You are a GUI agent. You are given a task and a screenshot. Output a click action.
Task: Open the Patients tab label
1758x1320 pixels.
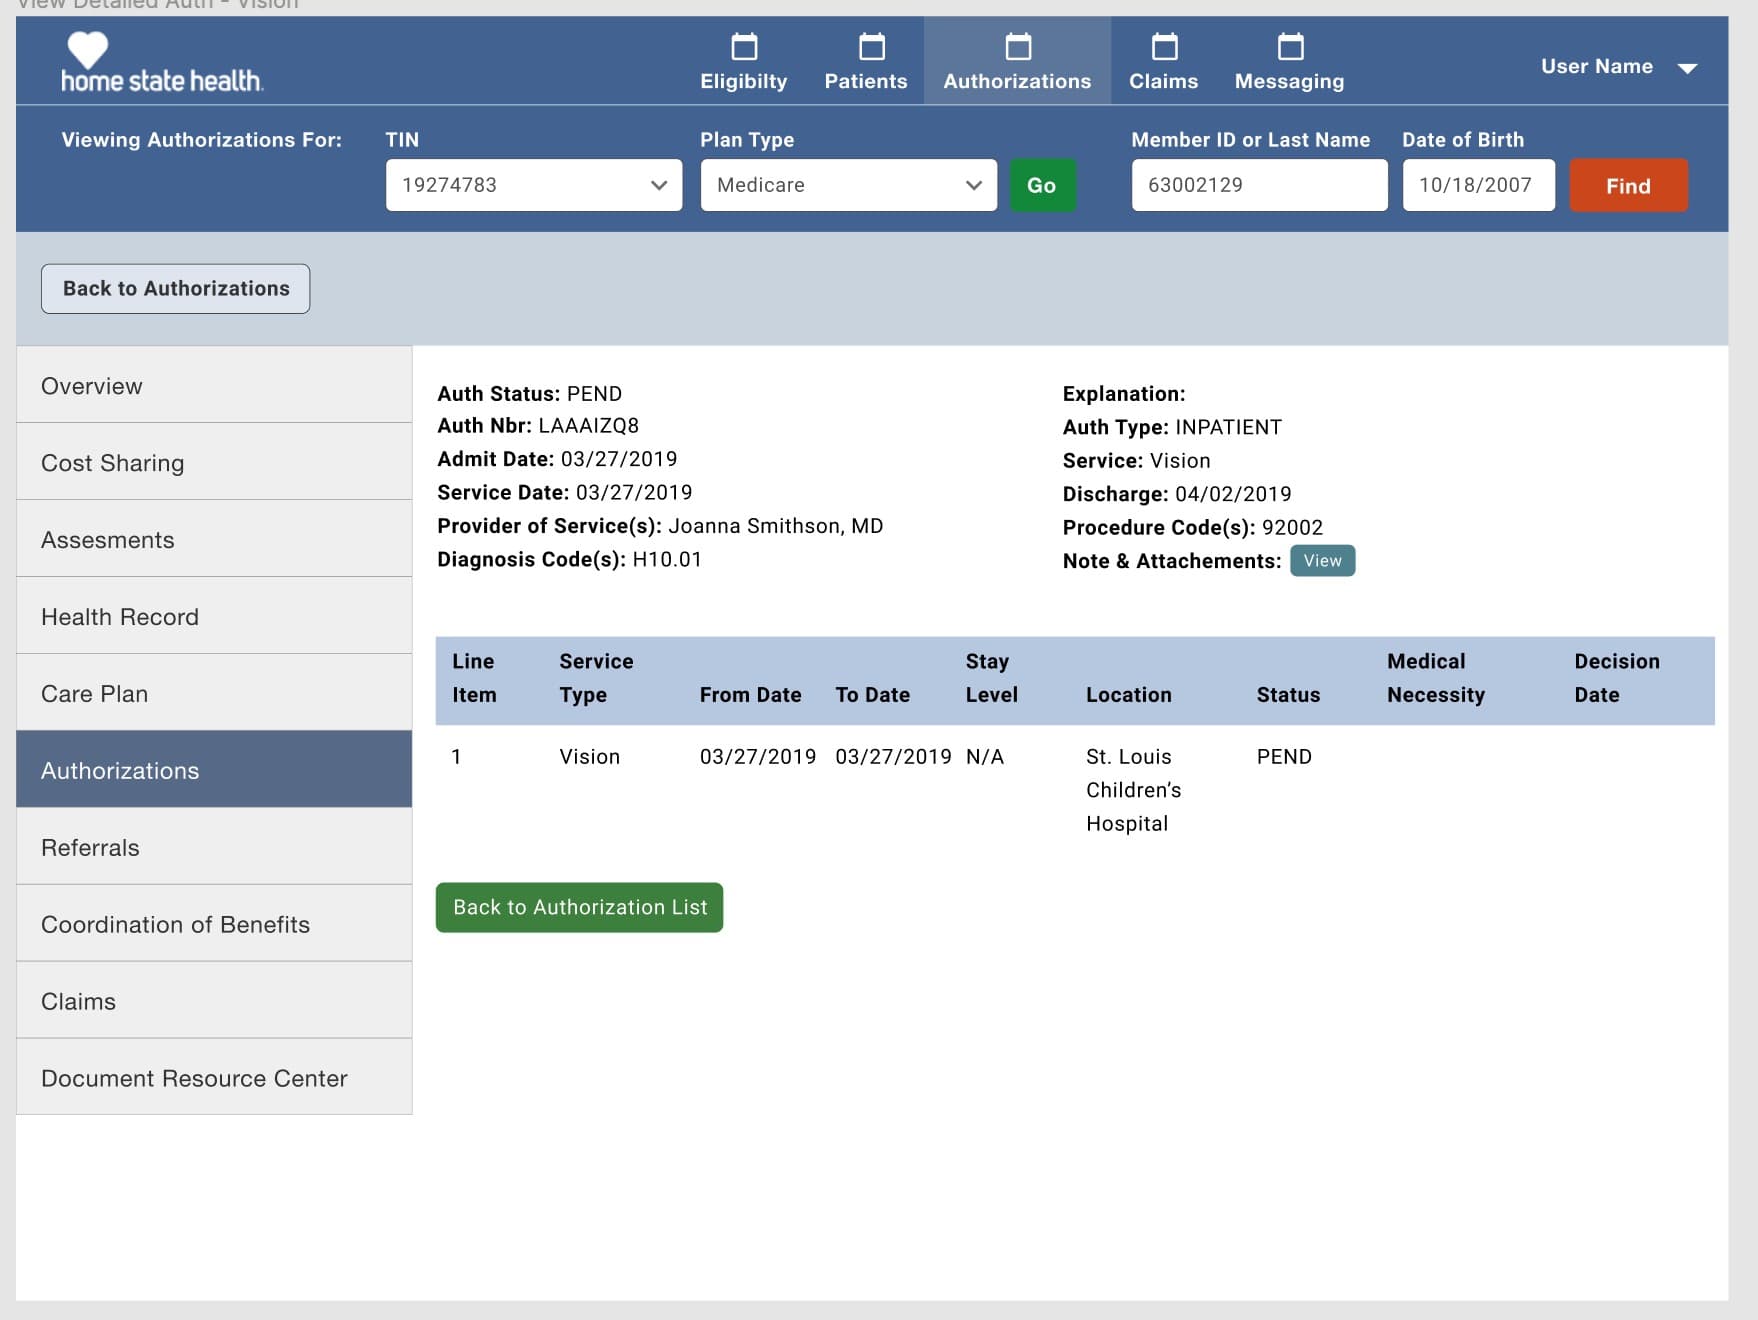[x=866, y=81]
